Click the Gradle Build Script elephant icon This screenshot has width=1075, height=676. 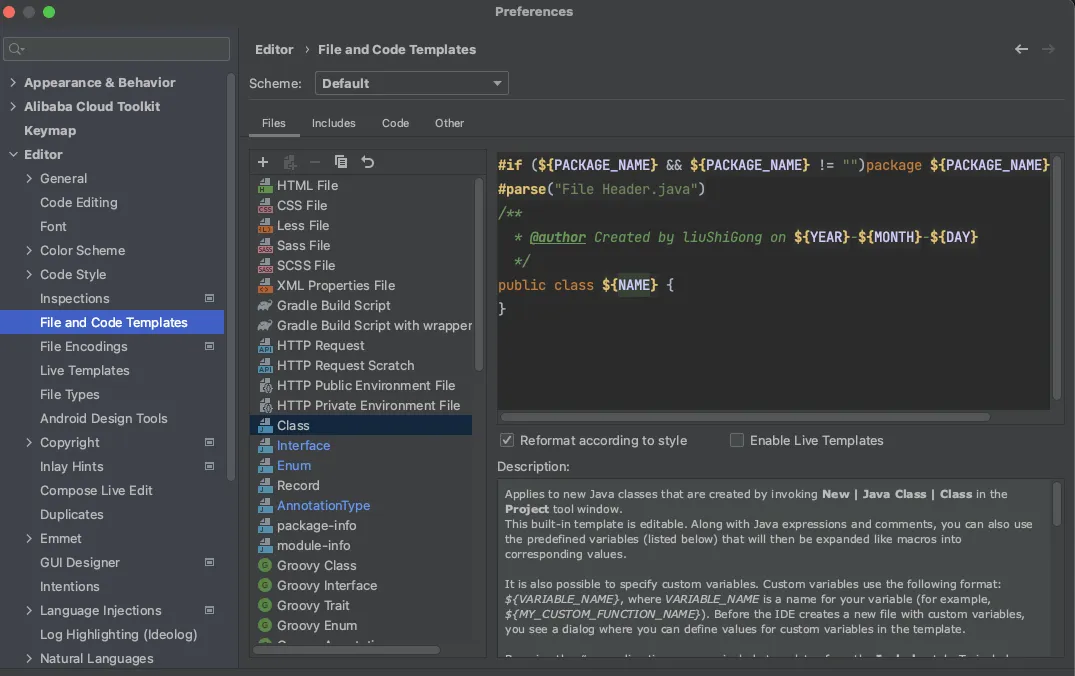coord(265,306)
